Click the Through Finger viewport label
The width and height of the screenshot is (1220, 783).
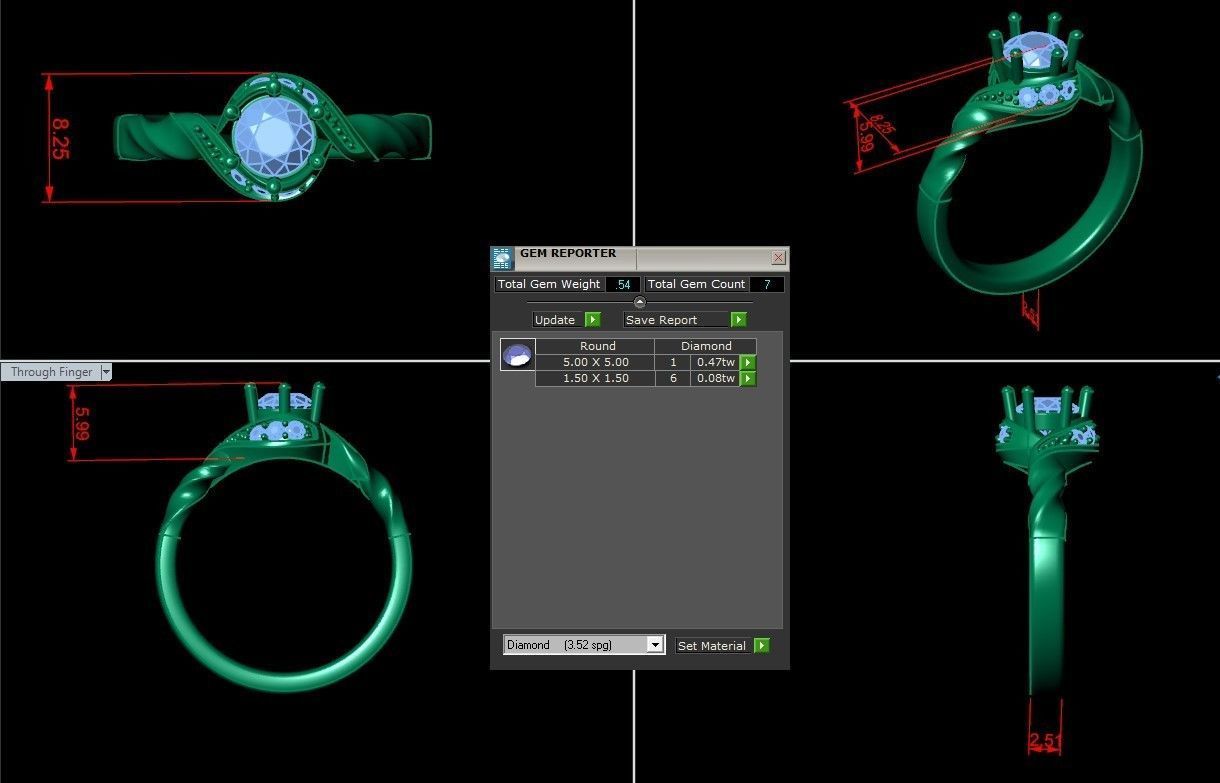(51, 372)
